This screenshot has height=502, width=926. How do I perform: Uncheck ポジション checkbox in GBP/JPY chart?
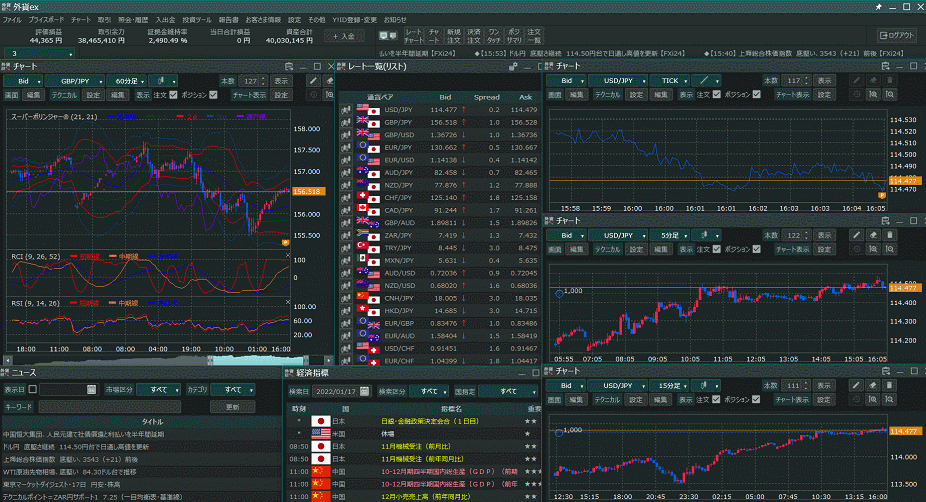214,95
